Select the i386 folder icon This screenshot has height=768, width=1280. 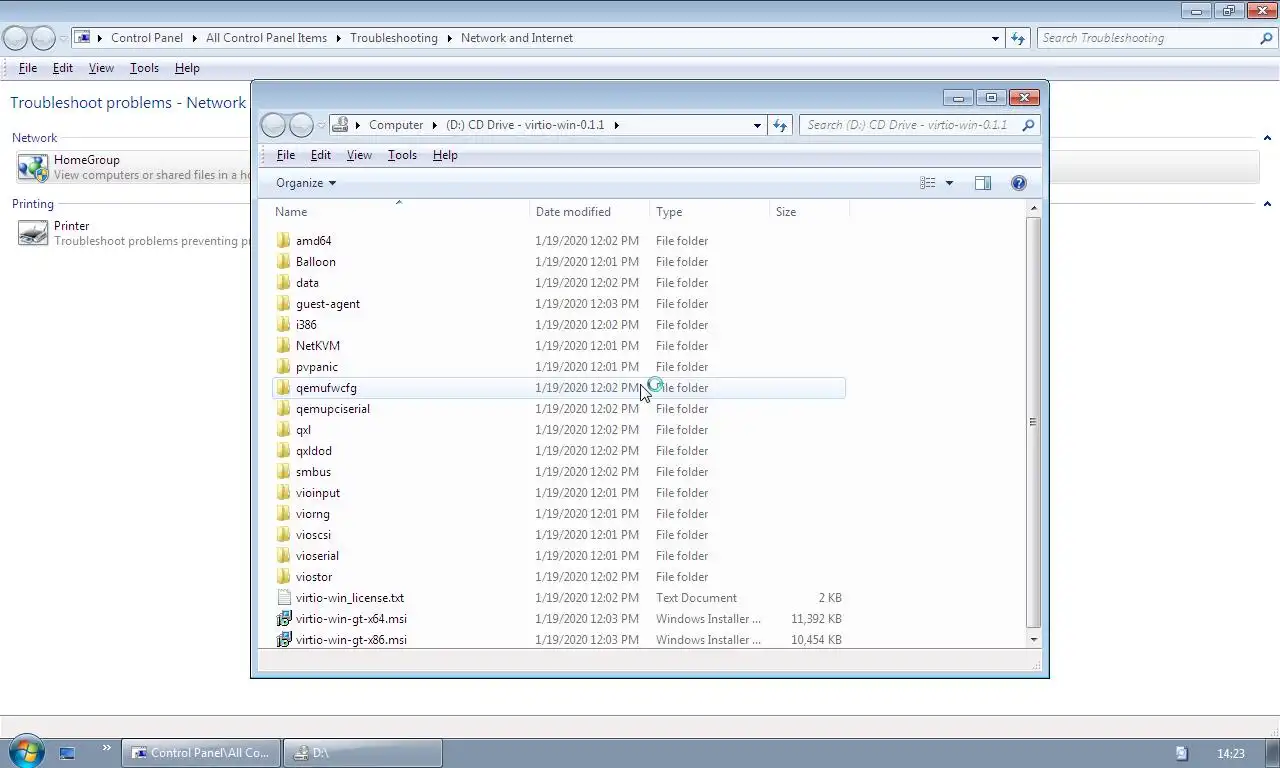[284, 325]
